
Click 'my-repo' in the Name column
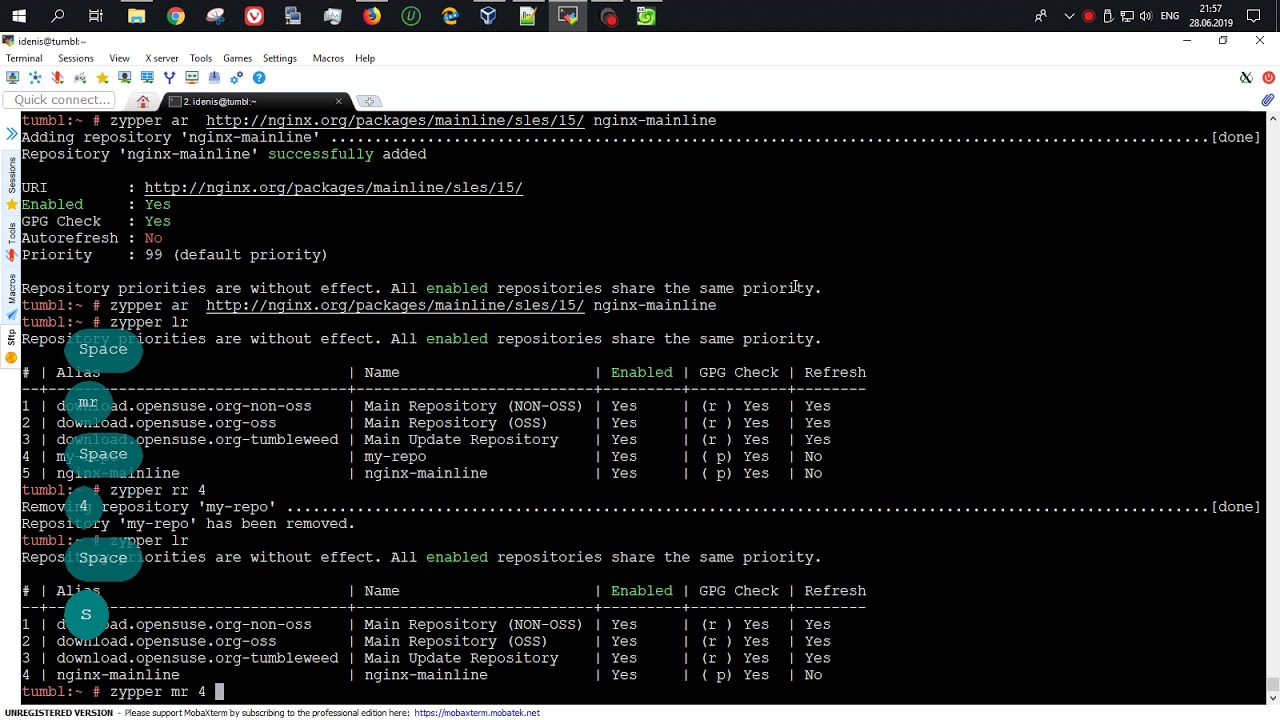point(395,457)
